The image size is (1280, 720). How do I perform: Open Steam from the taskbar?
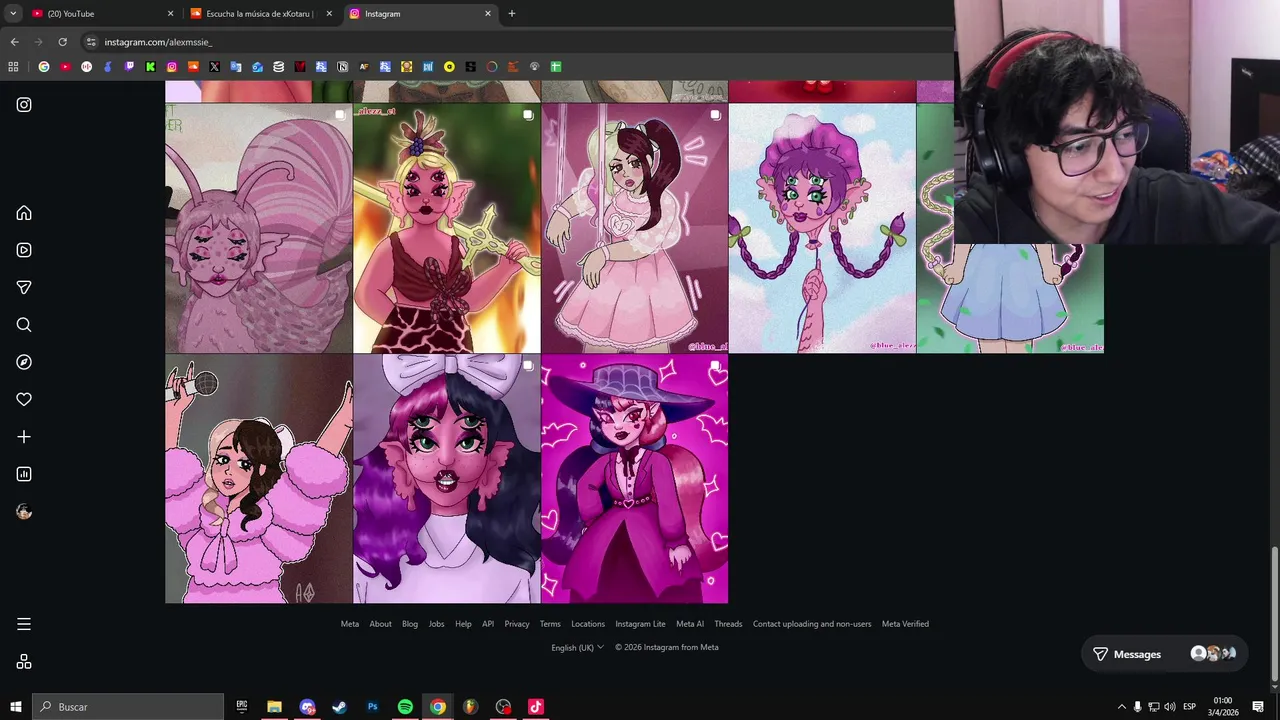pyautogui.click(x=339, y=707)
